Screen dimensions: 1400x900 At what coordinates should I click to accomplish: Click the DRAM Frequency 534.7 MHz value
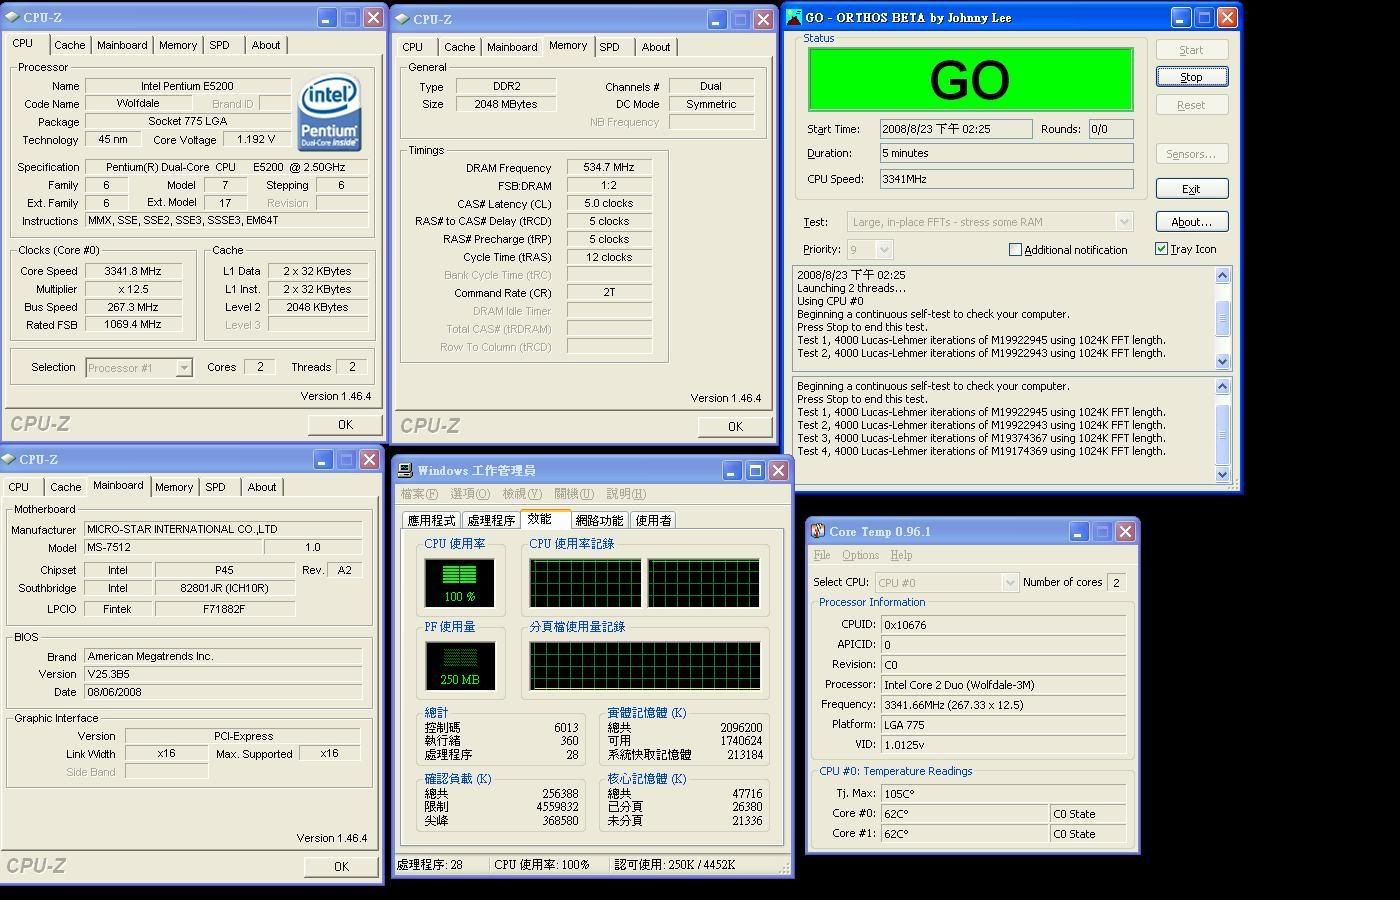[x=609, y=168]
